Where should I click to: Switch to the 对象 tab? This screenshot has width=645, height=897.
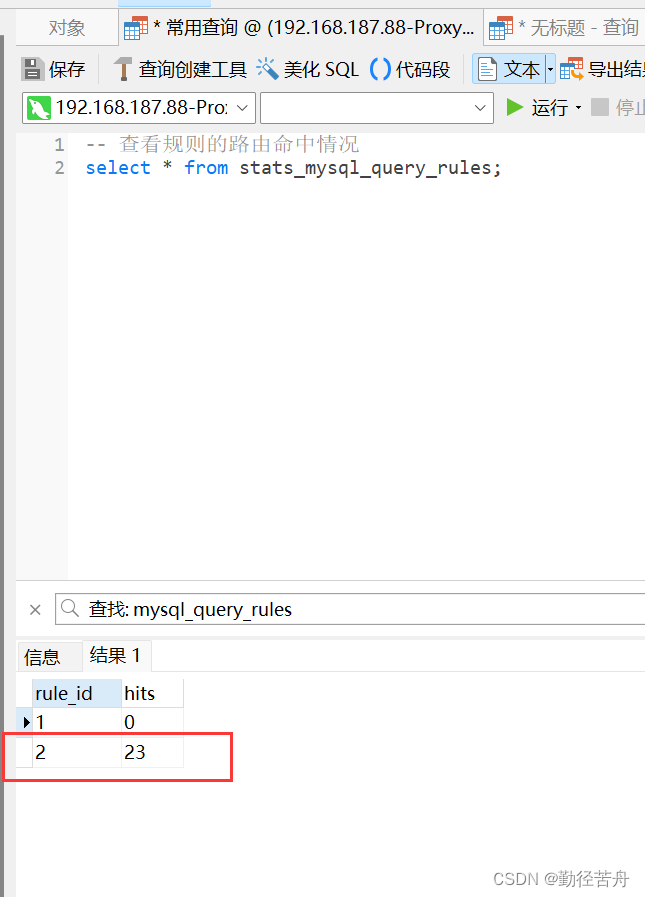tap(67, 27)
